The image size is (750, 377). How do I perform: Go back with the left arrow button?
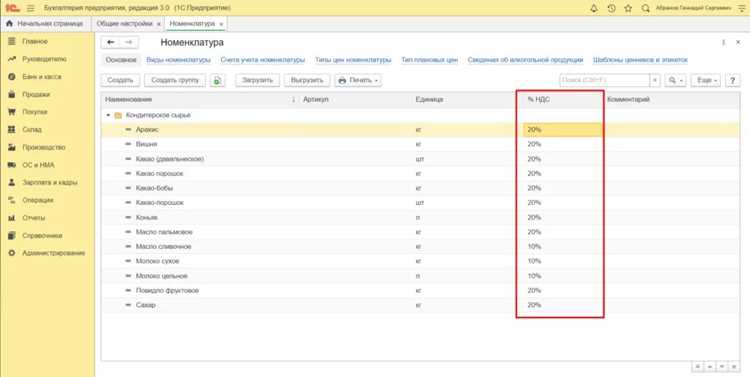click(x=110, y=43)
